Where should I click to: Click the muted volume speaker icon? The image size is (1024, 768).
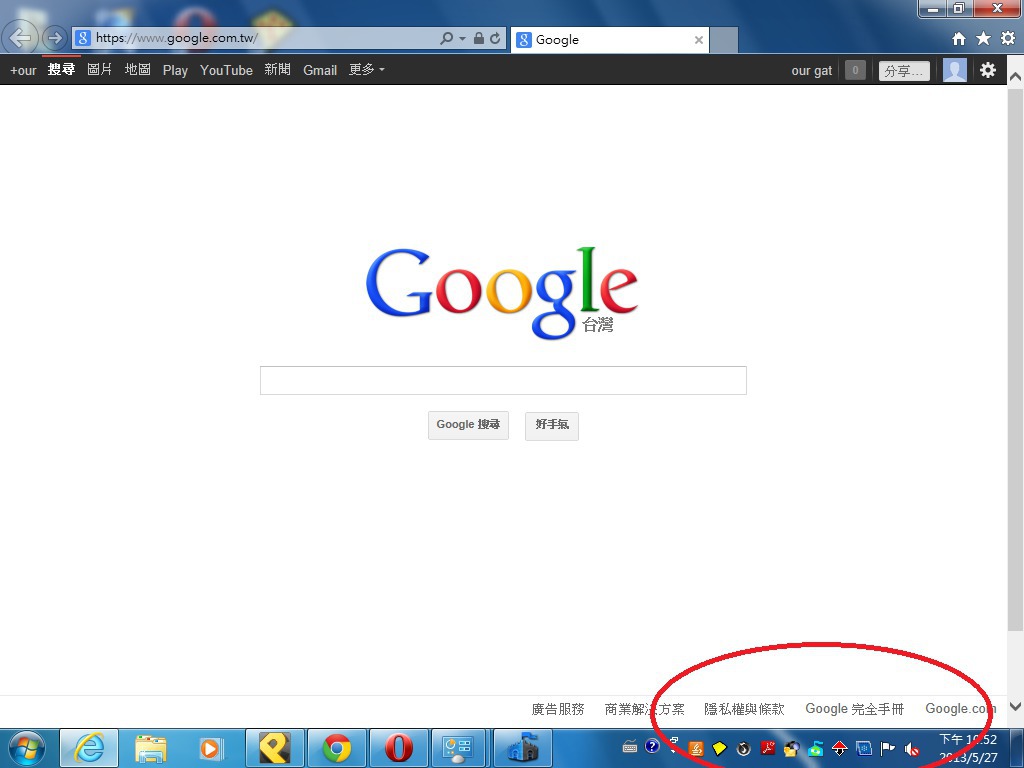(x=912, y=749)
